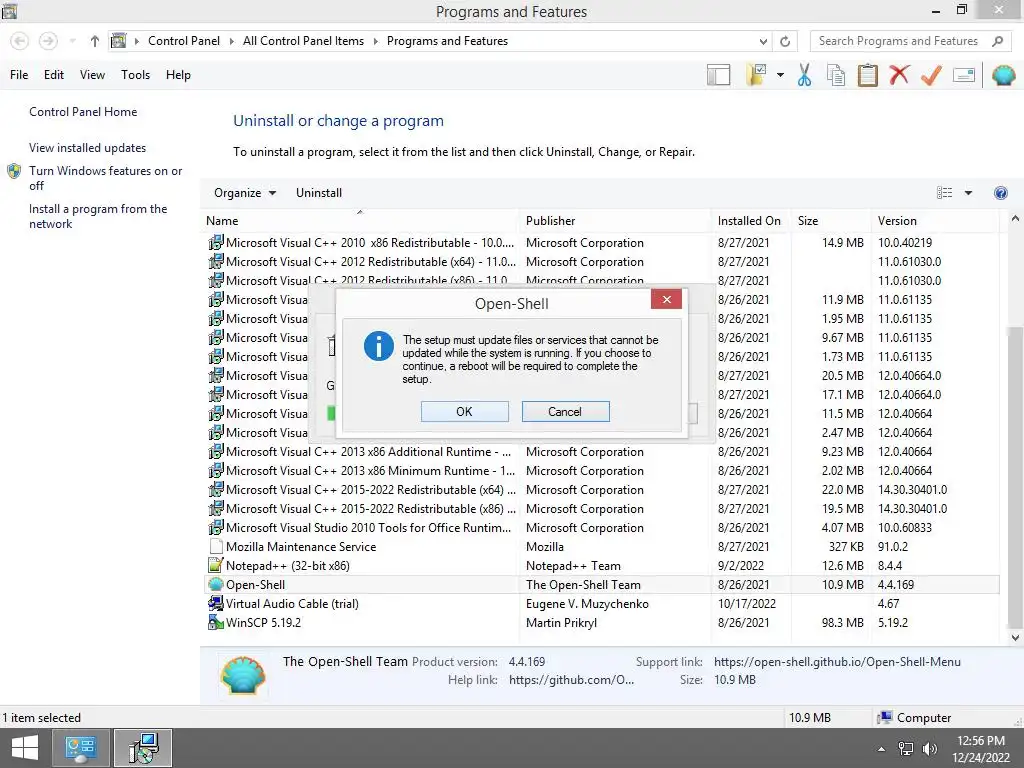Screen dimensions: 1024x768
Task: Click the blue Help question mark icon
Action: (x=1000, y=193)
